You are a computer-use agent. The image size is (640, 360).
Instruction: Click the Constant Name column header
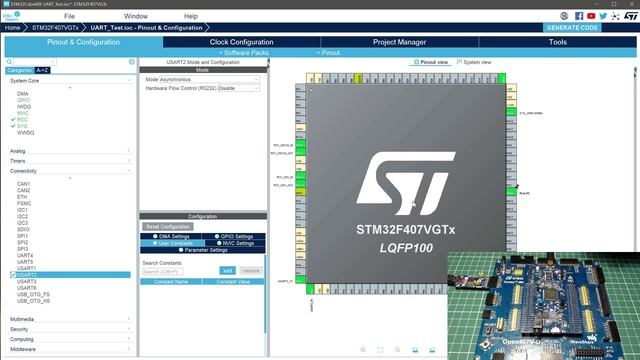tap(171, 282)
